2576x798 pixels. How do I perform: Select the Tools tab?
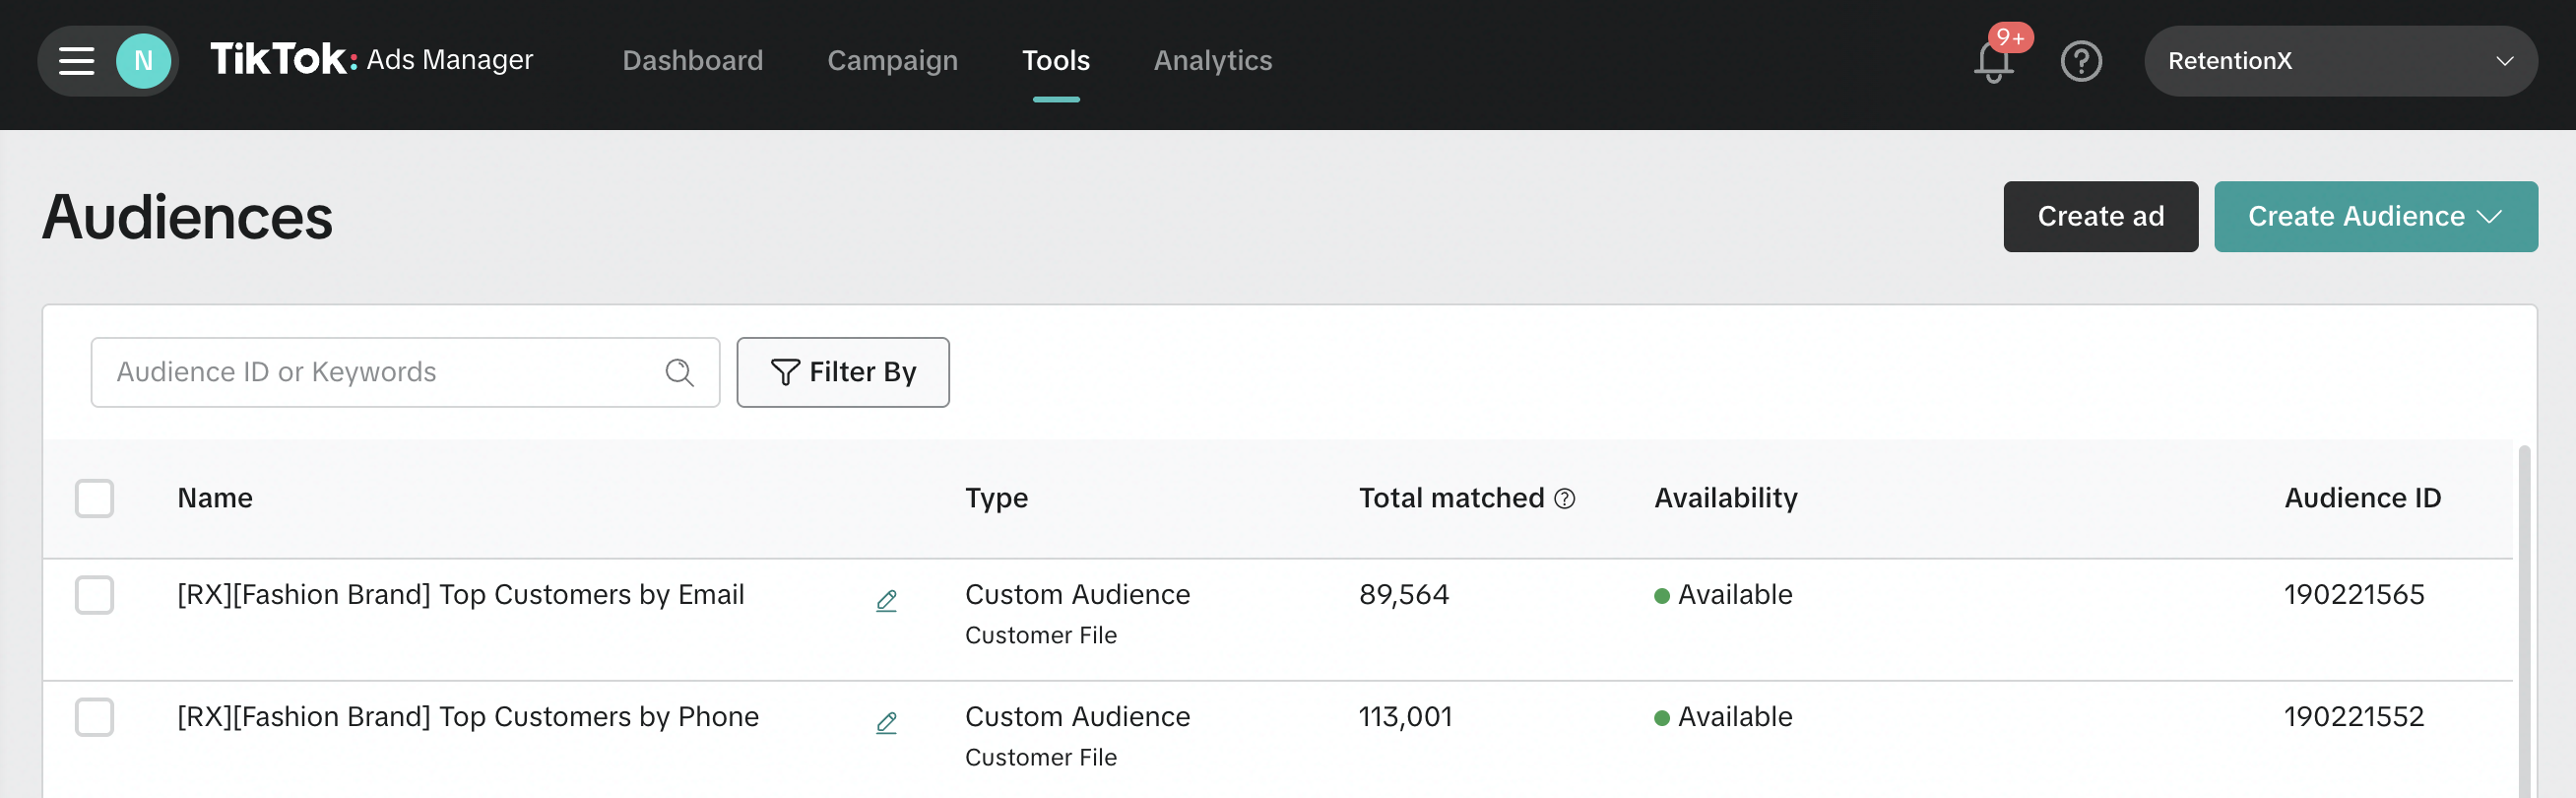(x=1055, y=61)
